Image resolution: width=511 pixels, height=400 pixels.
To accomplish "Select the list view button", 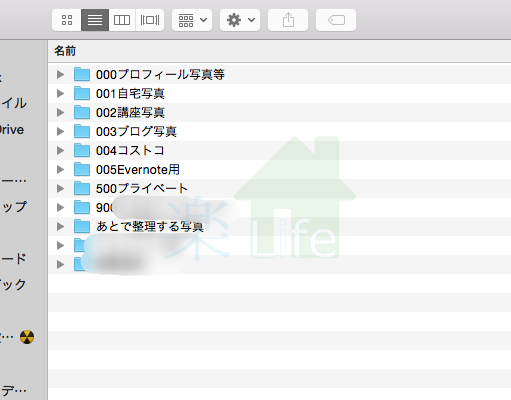I will [x=95, y=20].
